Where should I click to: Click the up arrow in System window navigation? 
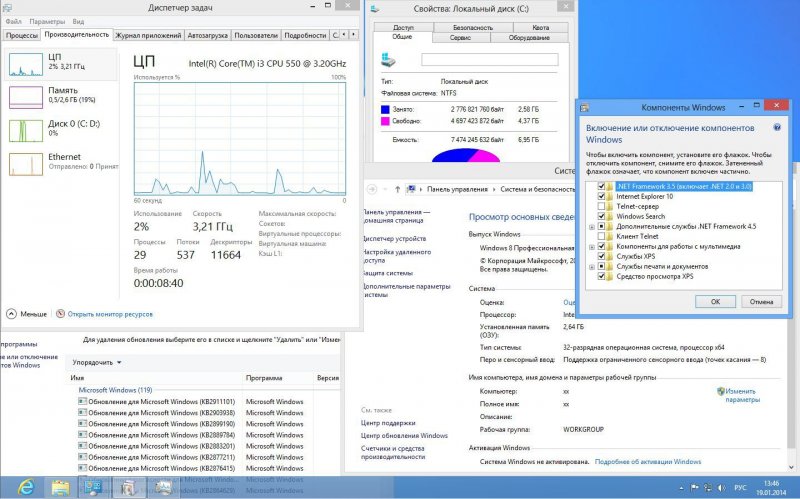click(397, 189)
